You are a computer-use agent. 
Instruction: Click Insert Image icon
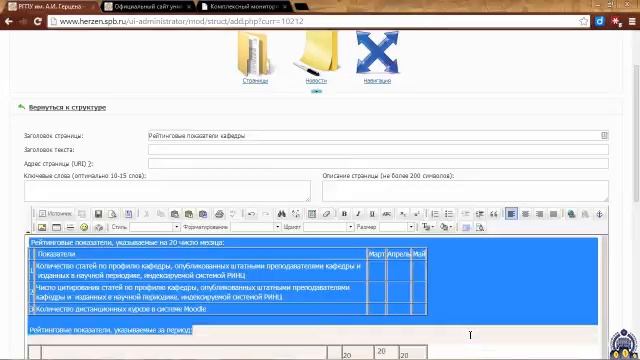click(42, 227)
